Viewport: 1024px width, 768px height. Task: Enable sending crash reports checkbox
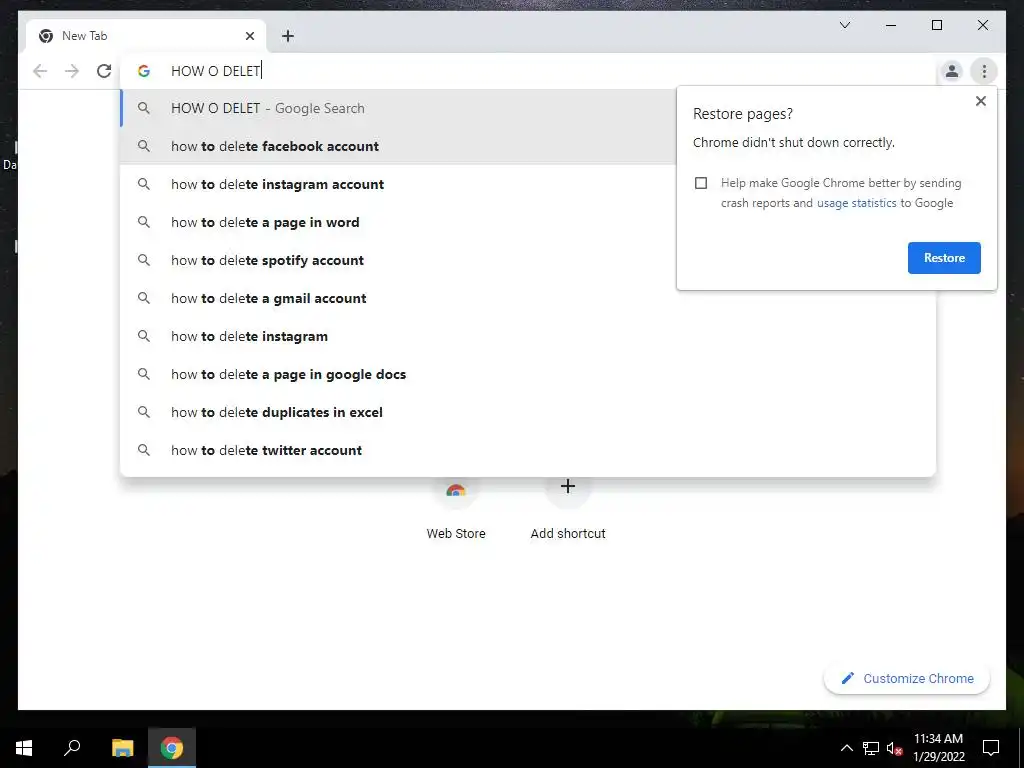pyautogui.click(x=701, y=183)
